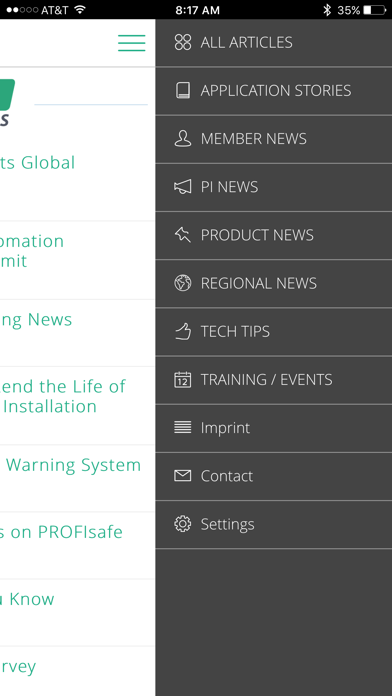Tap the green hamburger menu icon
392x696 pixels.
point(132,43)
